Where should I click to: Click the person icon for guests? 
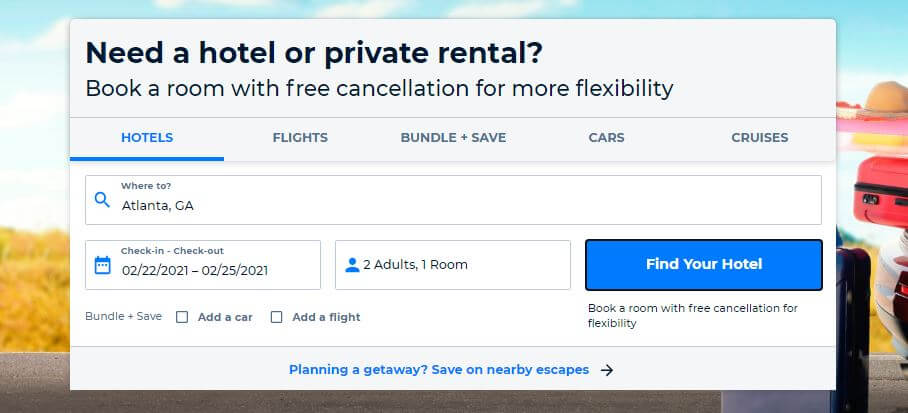click(x=351, y=265)
